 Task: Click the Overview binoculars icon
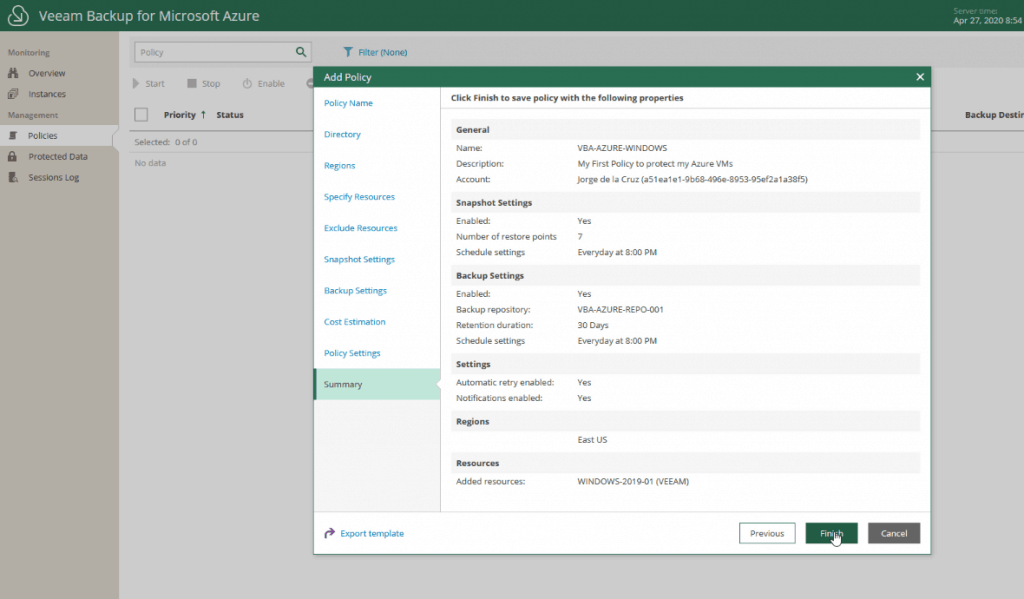pos(13,73)
